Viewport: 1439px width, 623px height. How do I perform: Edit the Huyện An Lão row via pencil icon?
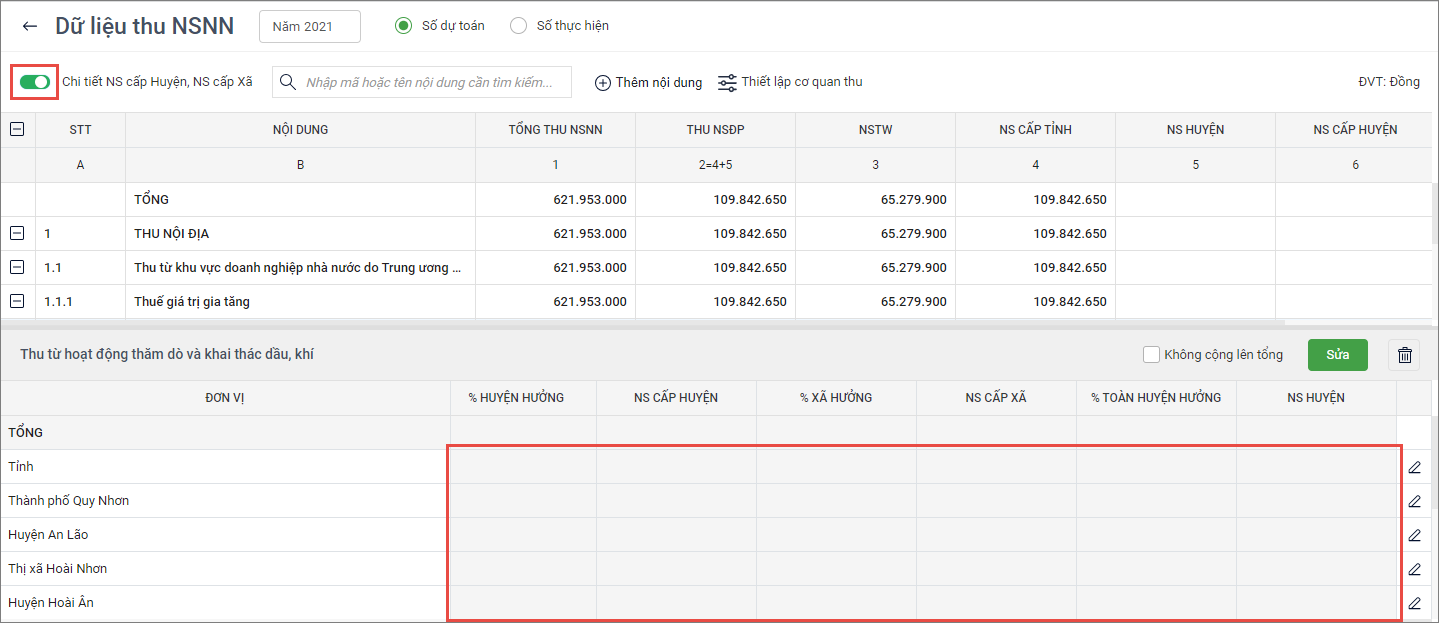1414,535
